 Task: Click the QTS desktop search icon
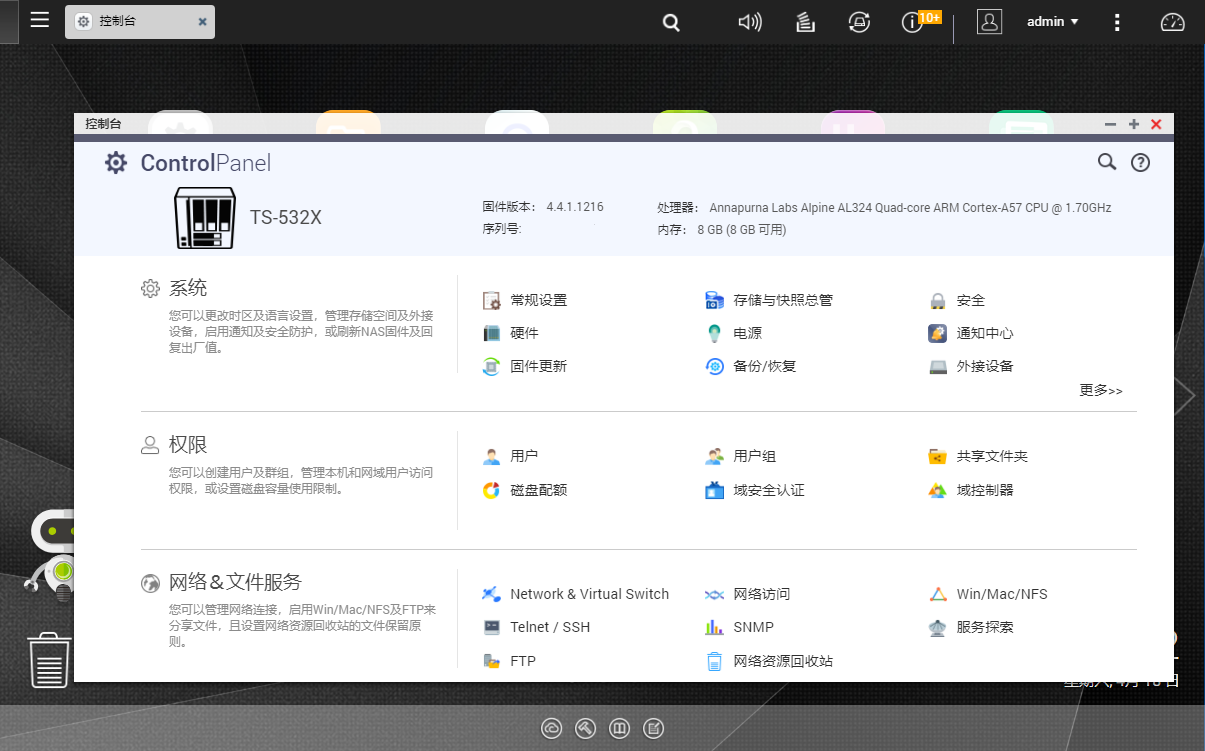coord(672,22)
